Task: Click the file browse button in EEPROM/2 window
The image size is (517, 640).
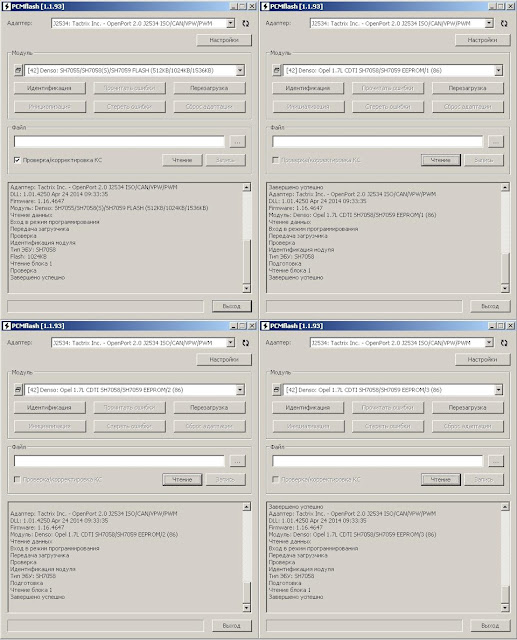Action: [237, 461]
